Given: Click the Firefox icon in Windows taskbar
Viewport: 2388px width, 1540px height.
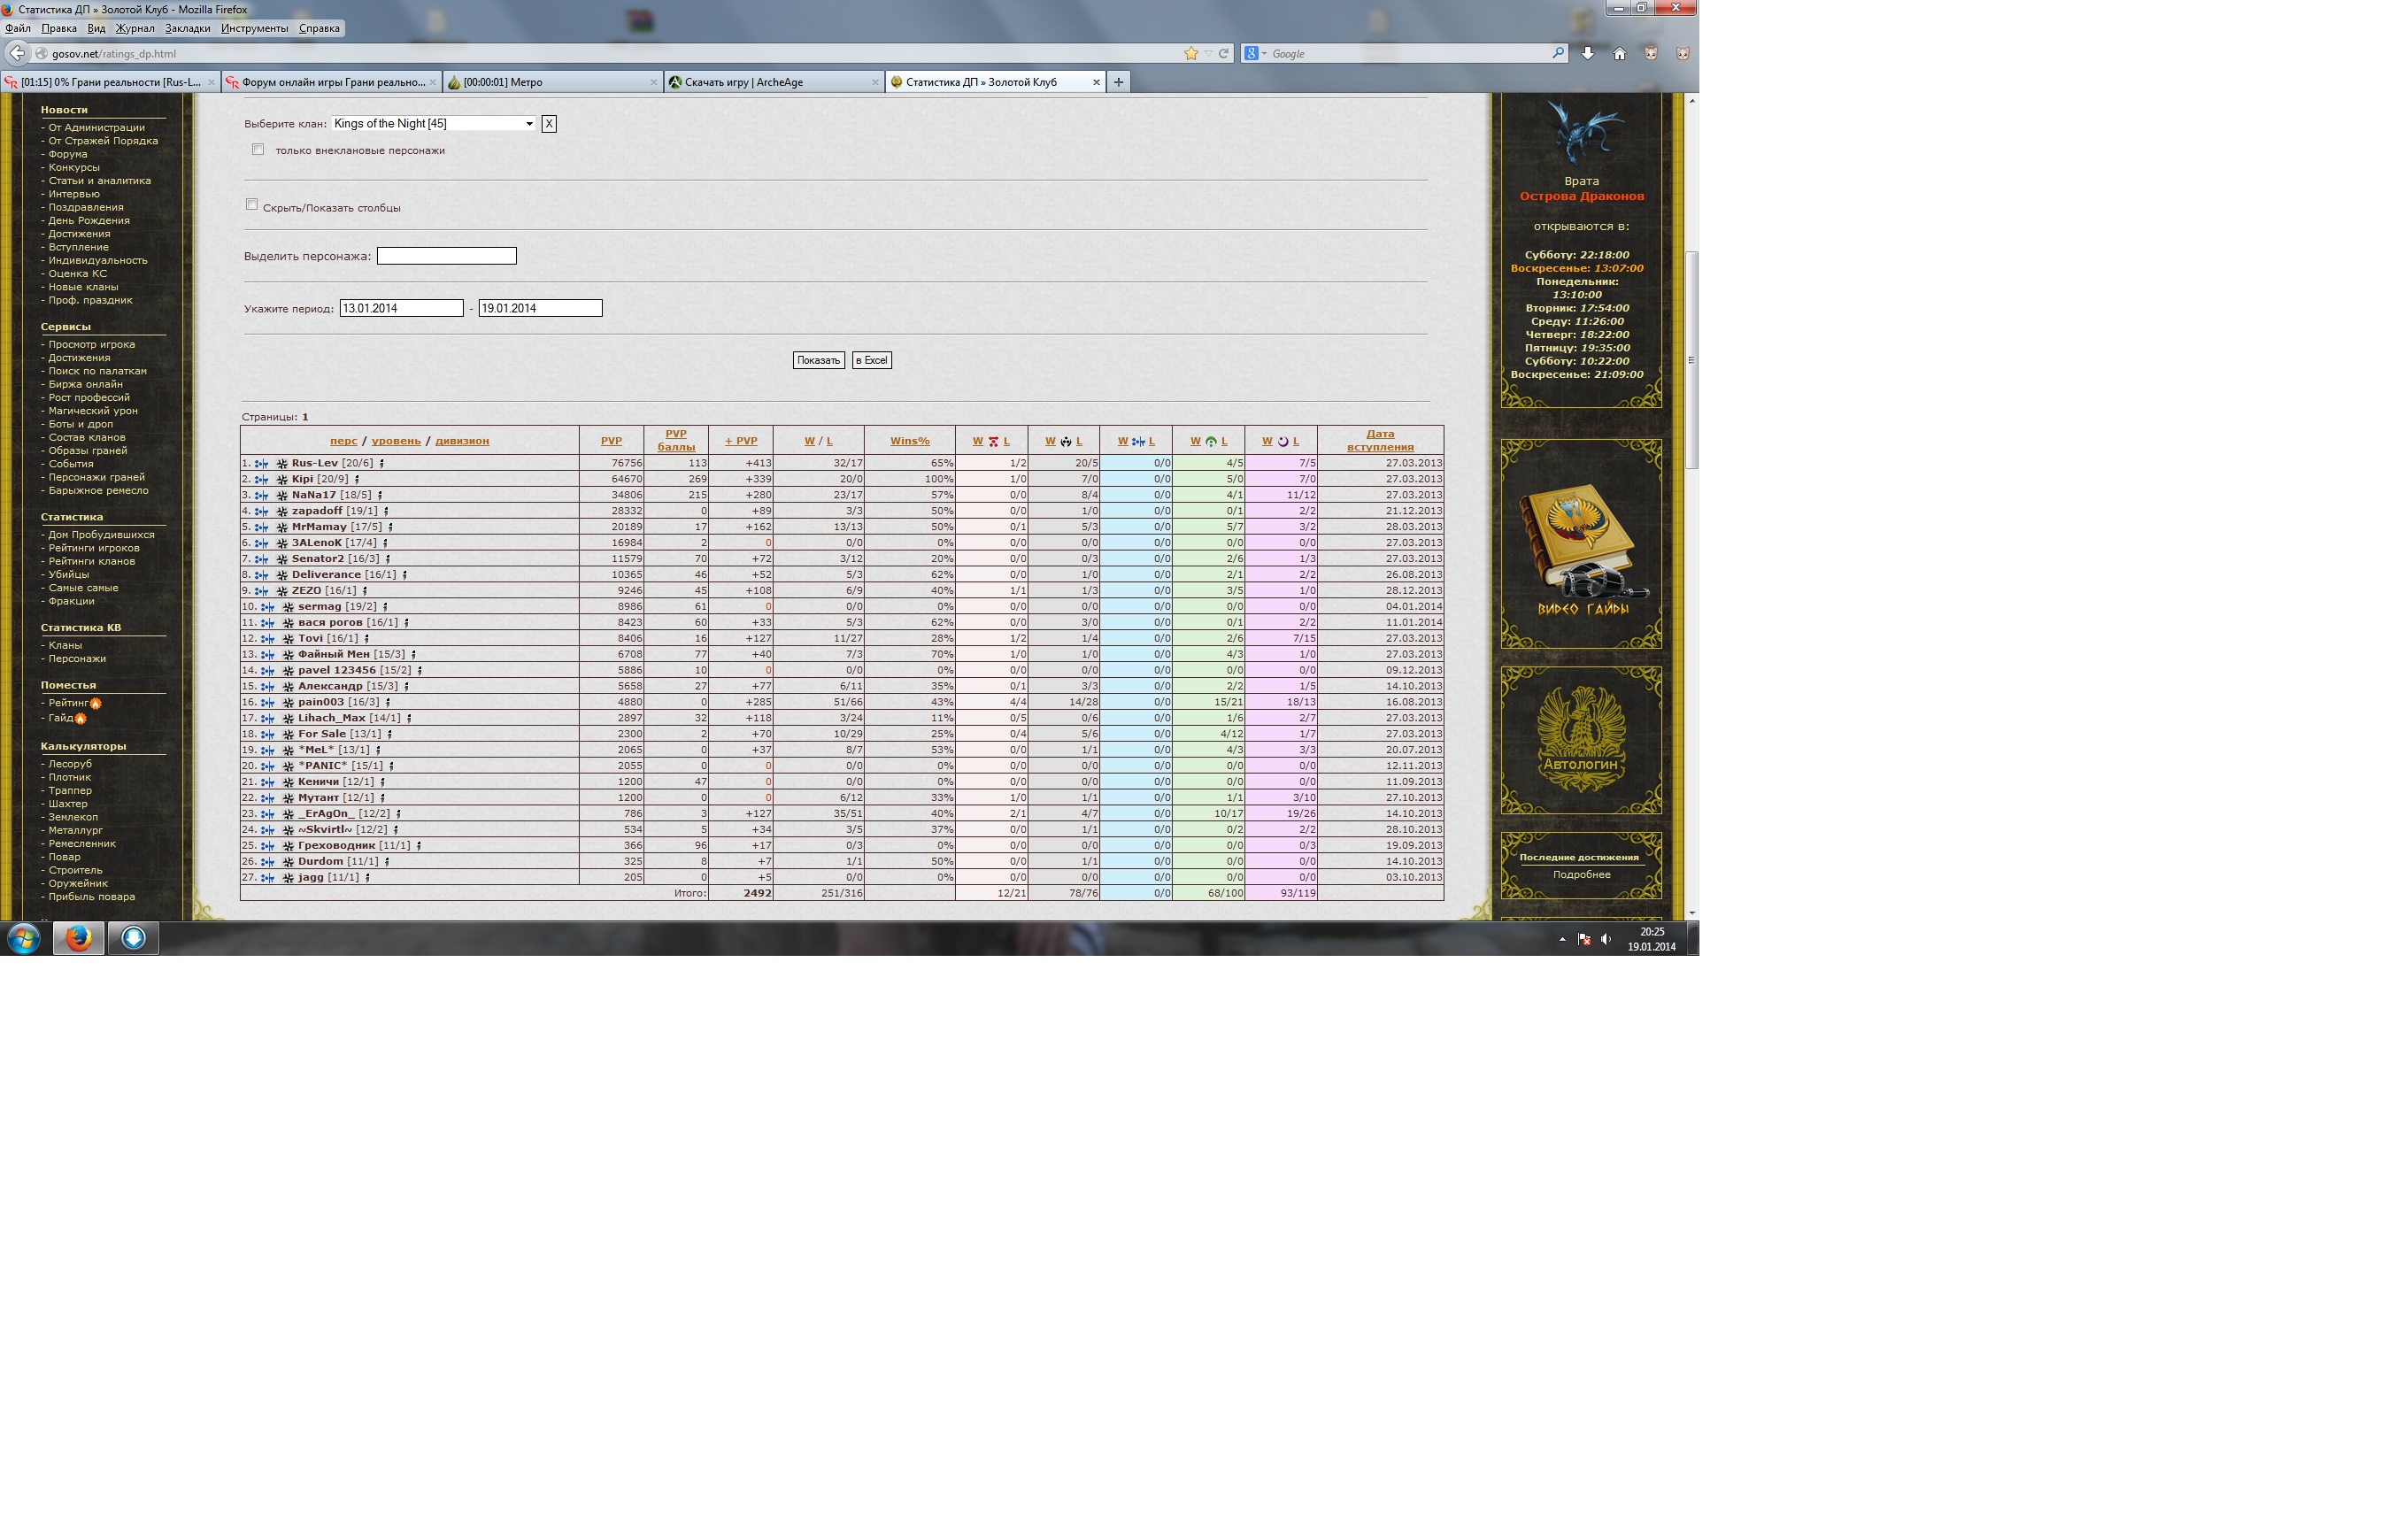Looking at the screenshot, I should click(78, 938).
